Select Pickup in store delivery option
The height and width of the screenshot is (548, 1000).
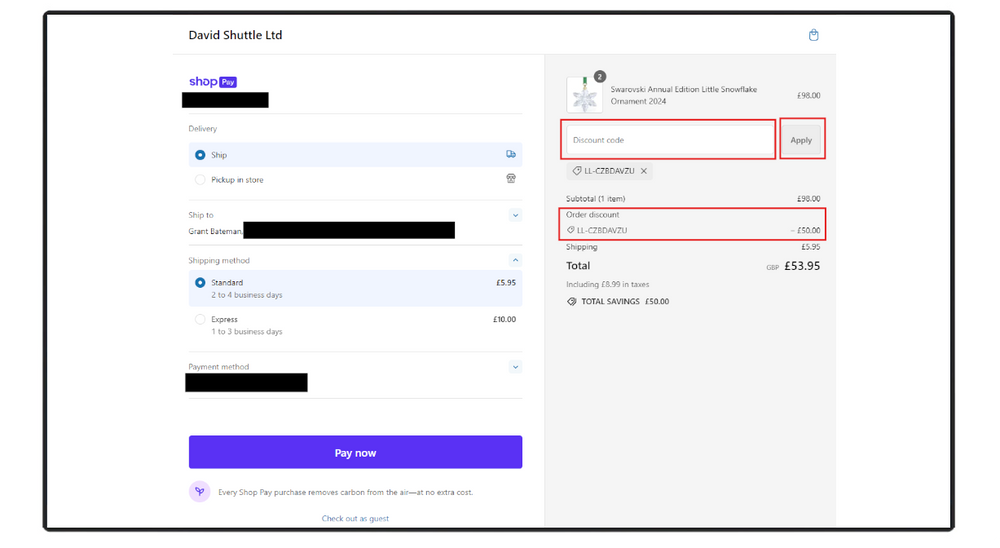pos(201,180)
